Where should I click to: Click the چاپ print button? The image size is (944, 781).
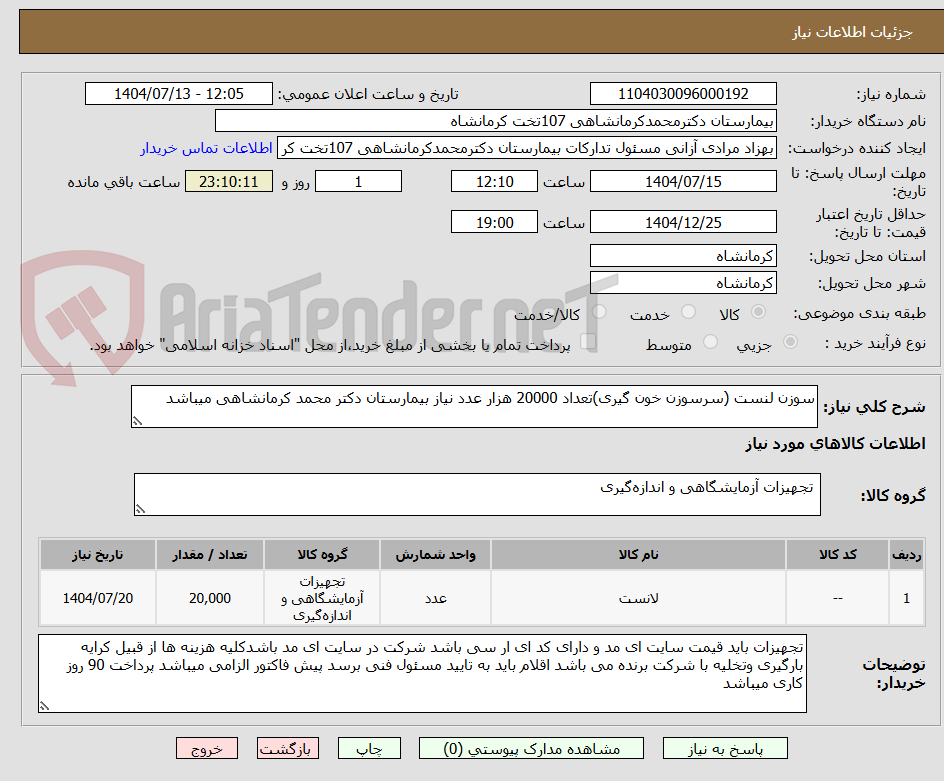coord(369,748)
